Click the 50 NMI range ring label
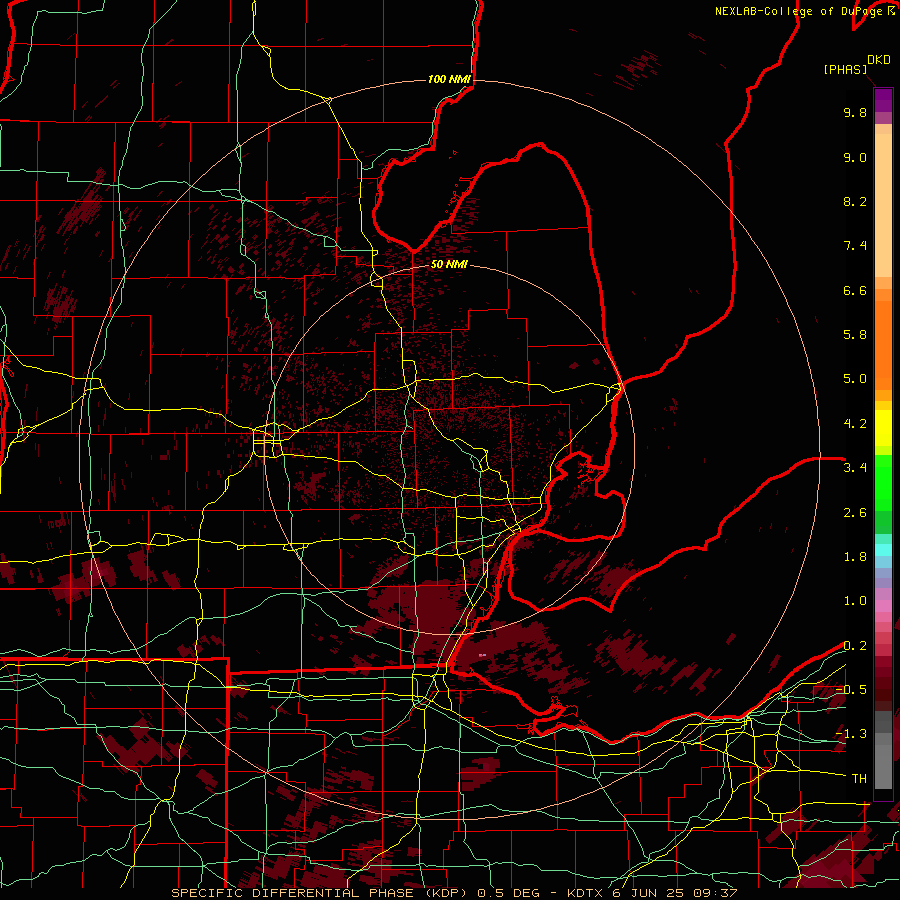 pyautogui.click(x=449, y=264)
